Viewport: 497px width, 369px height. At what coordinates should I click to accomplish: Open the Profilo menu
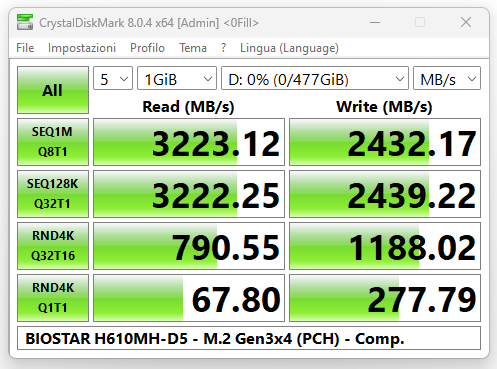click(147, 48)
